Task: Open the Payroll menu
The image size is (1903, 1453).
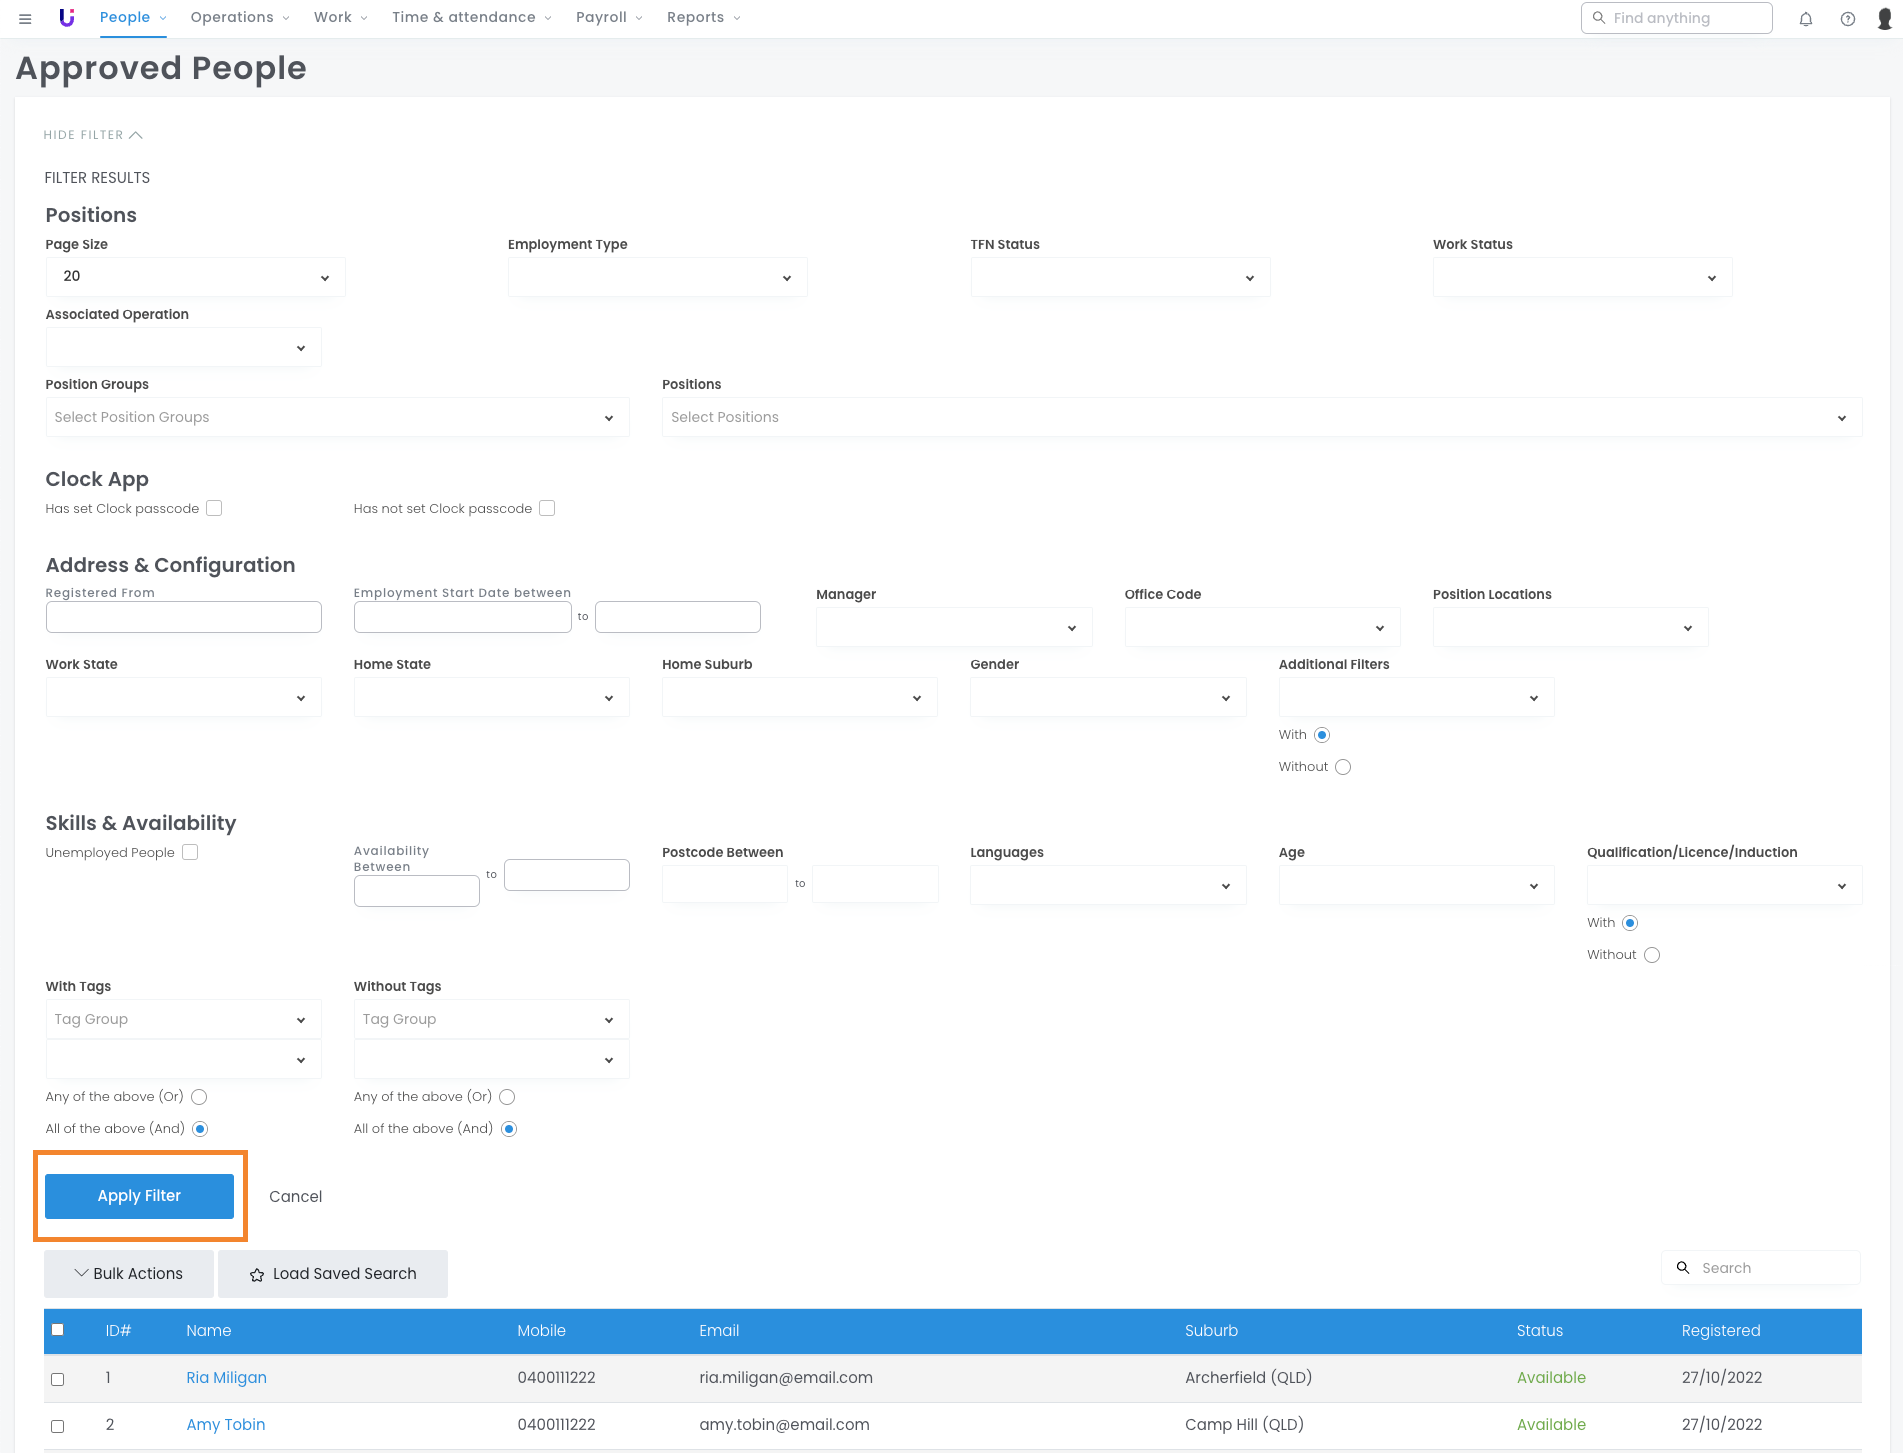Action: (608, 18)
